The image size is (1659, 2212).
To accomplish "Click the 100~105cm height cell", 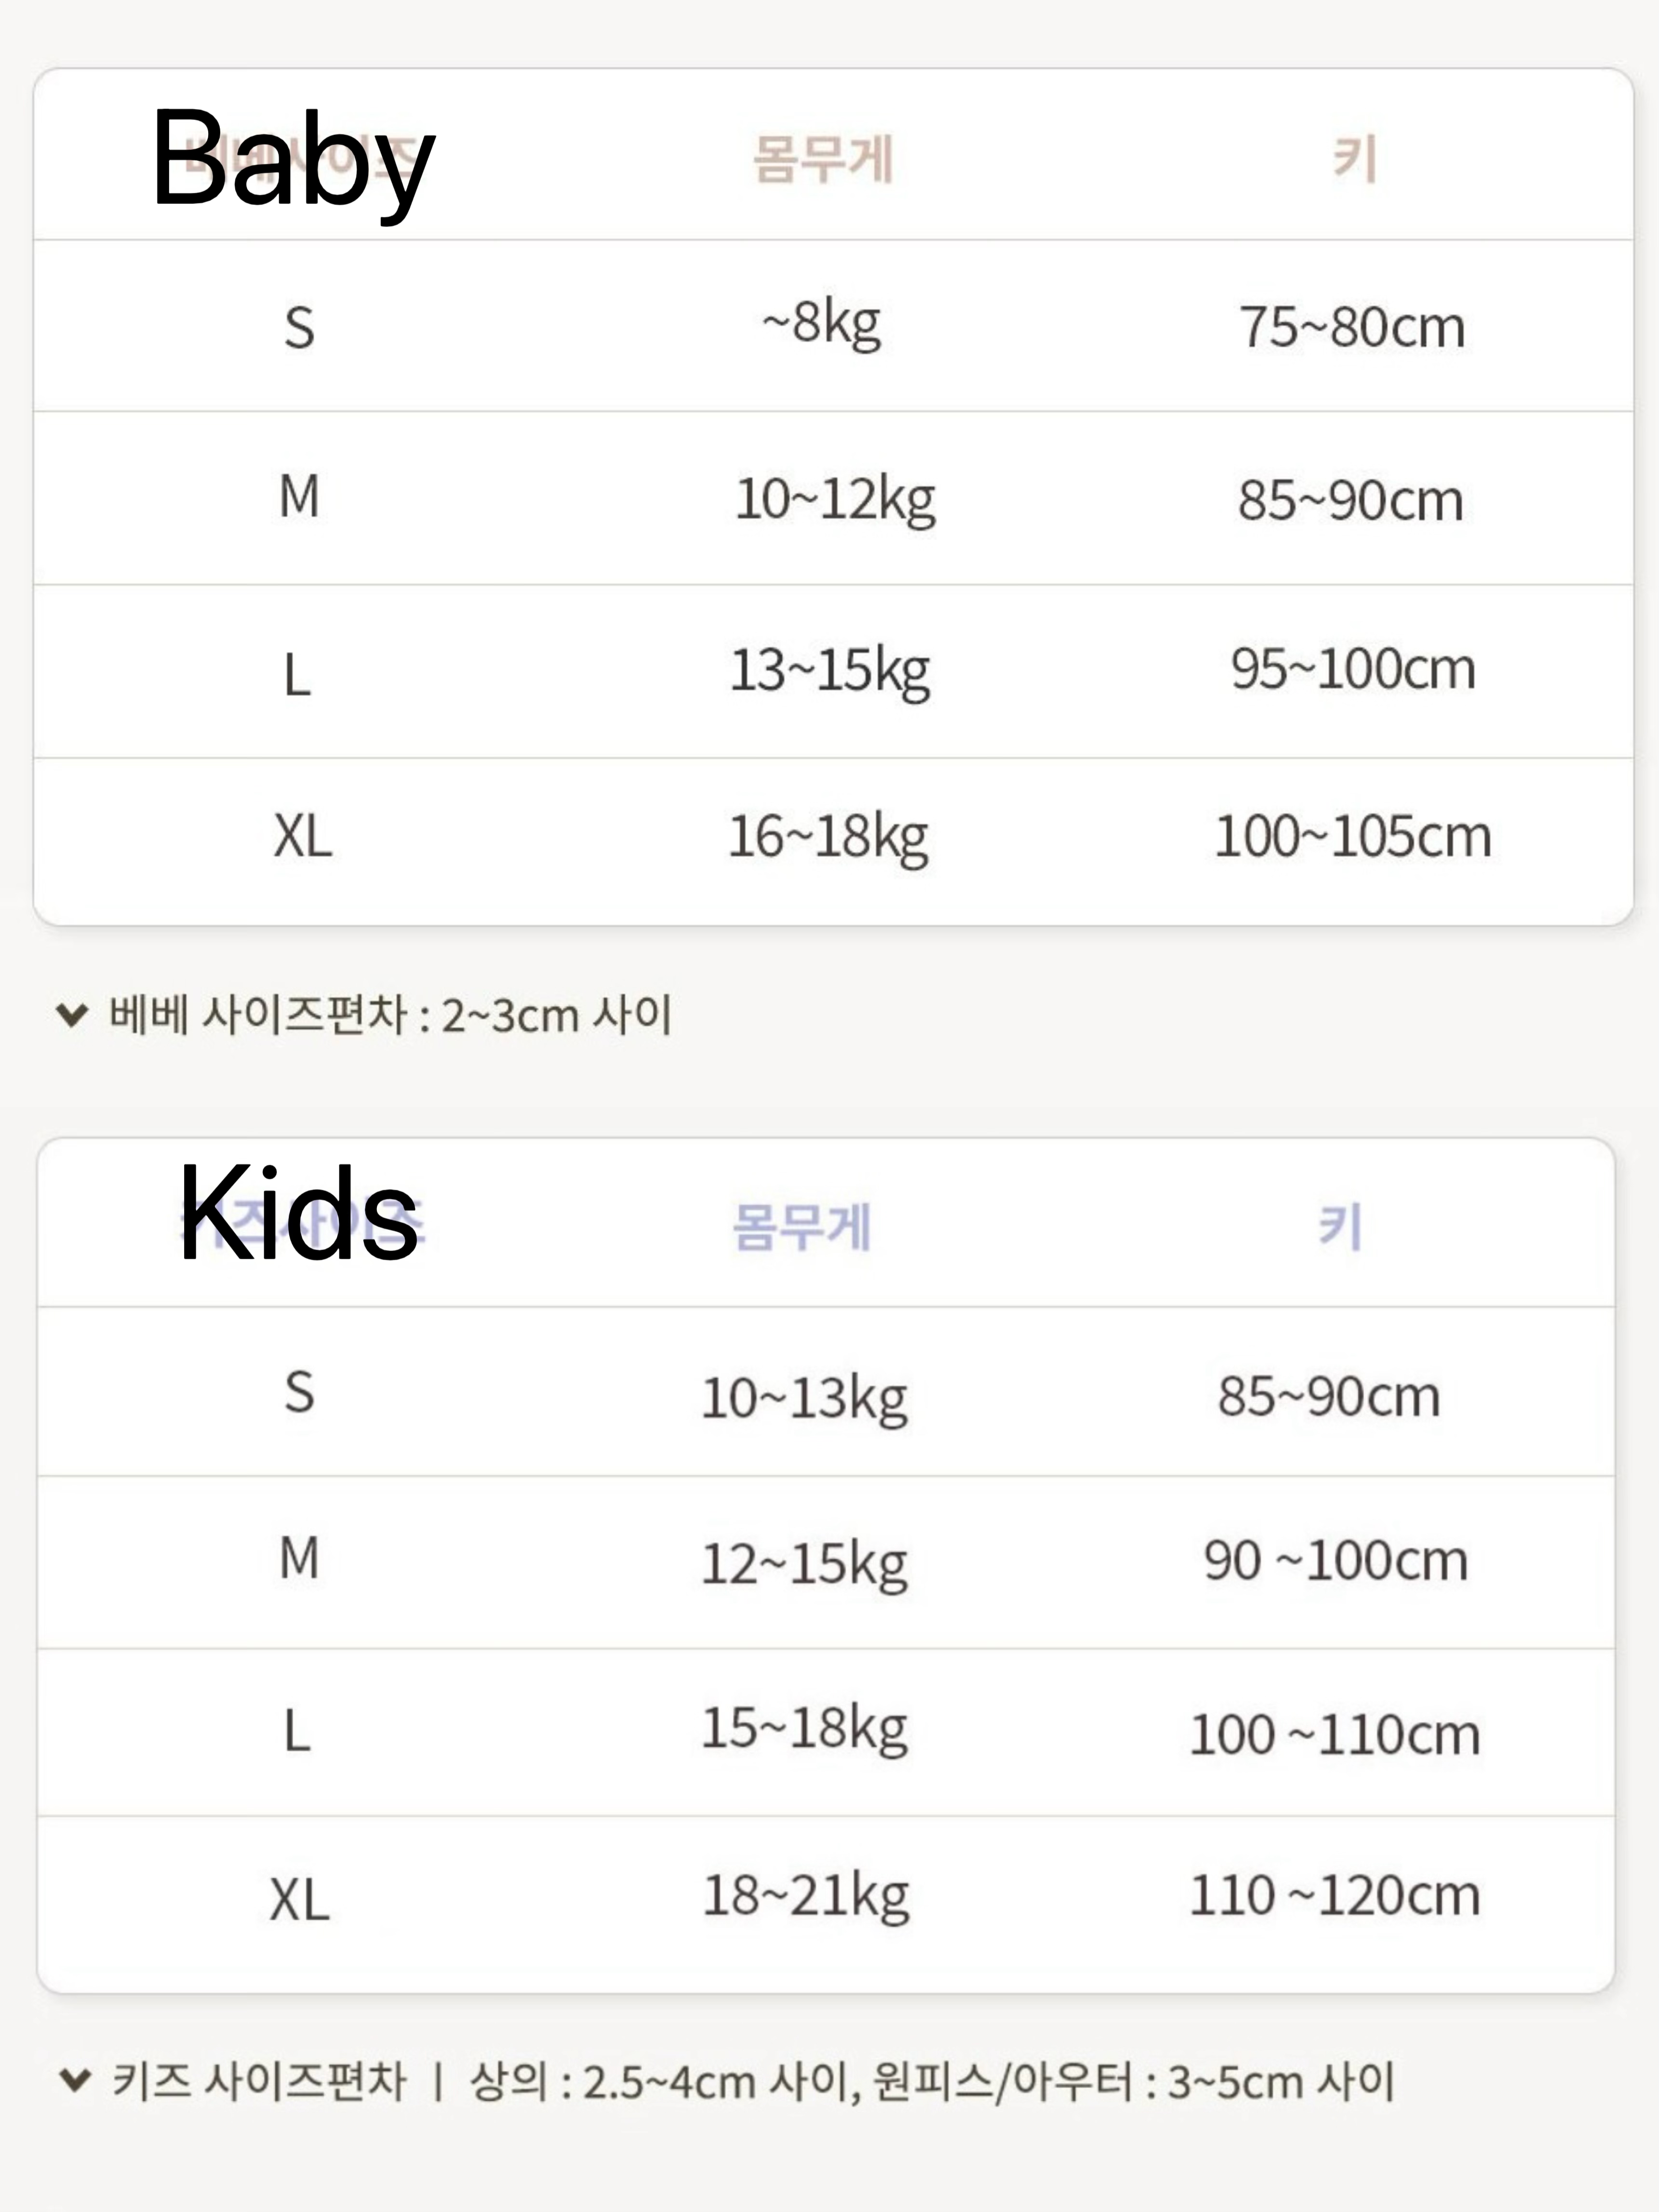I will point(1353,836).
